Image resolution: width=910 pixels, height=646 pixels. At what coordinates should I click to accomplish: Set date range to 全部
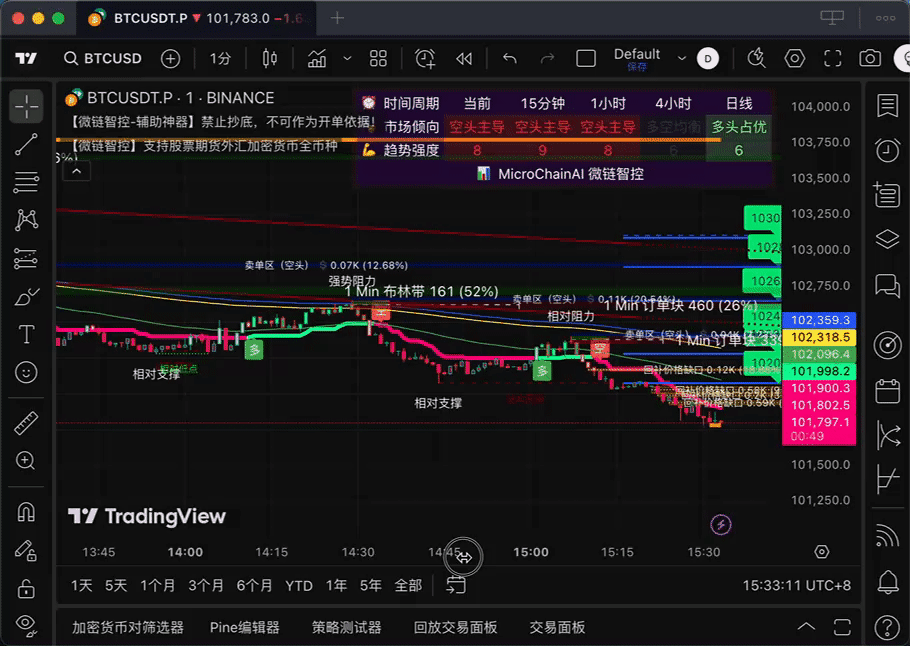pos(408,586)
